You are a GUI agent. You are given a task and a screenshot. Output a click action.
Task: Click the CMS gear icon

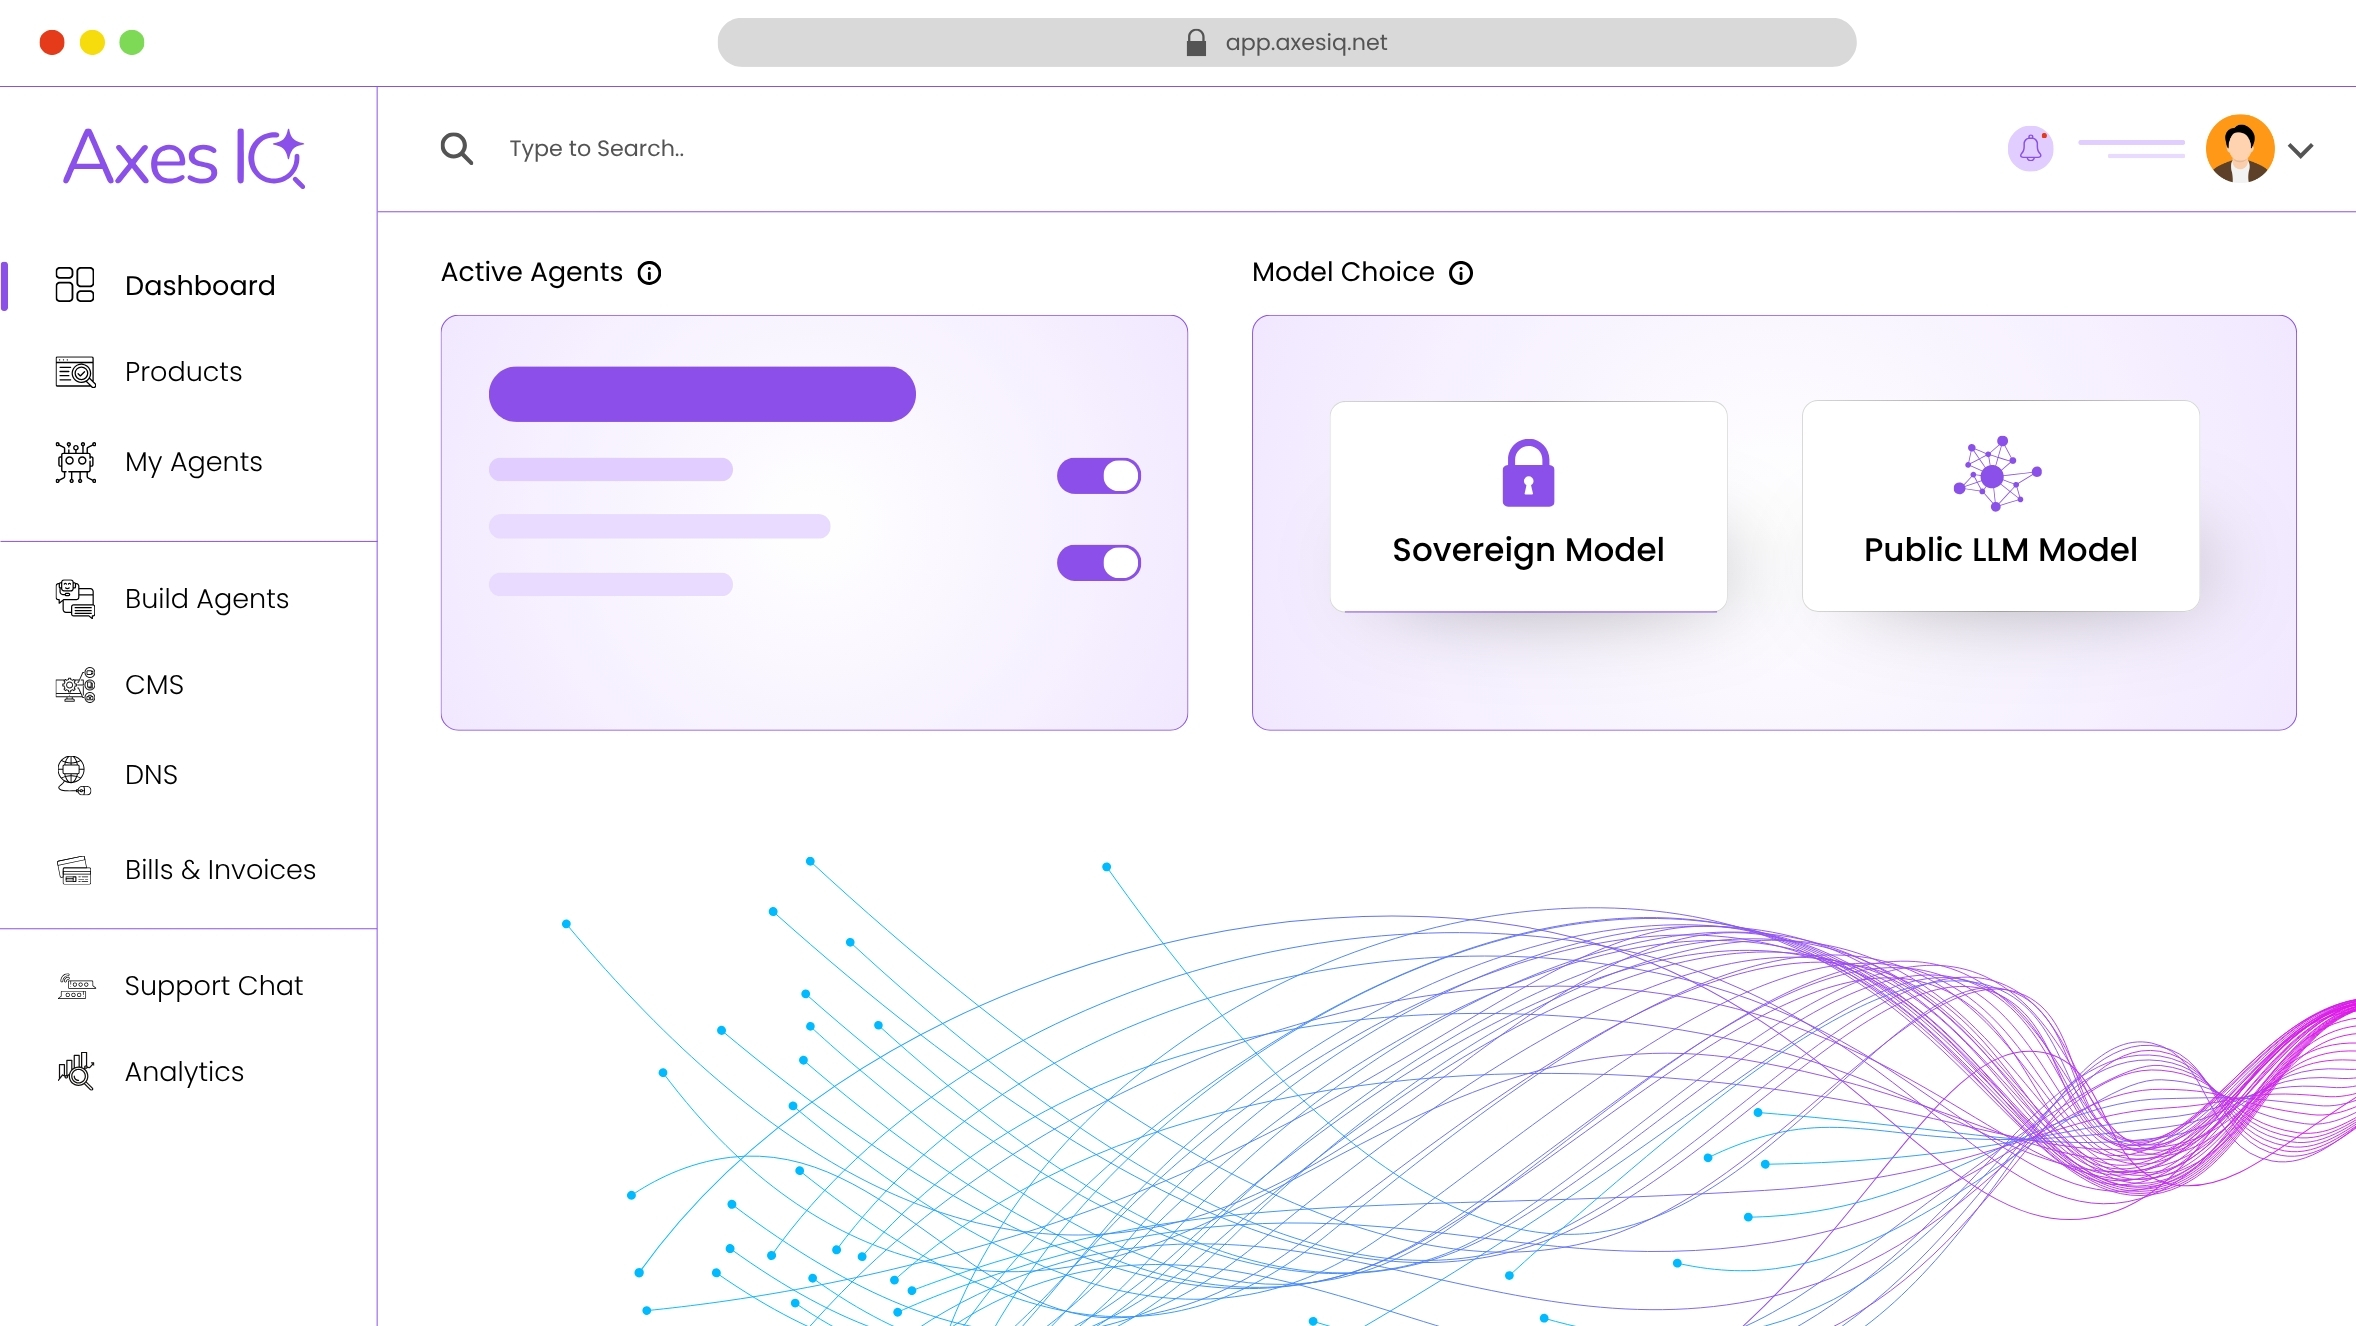(x=75, y=685)
